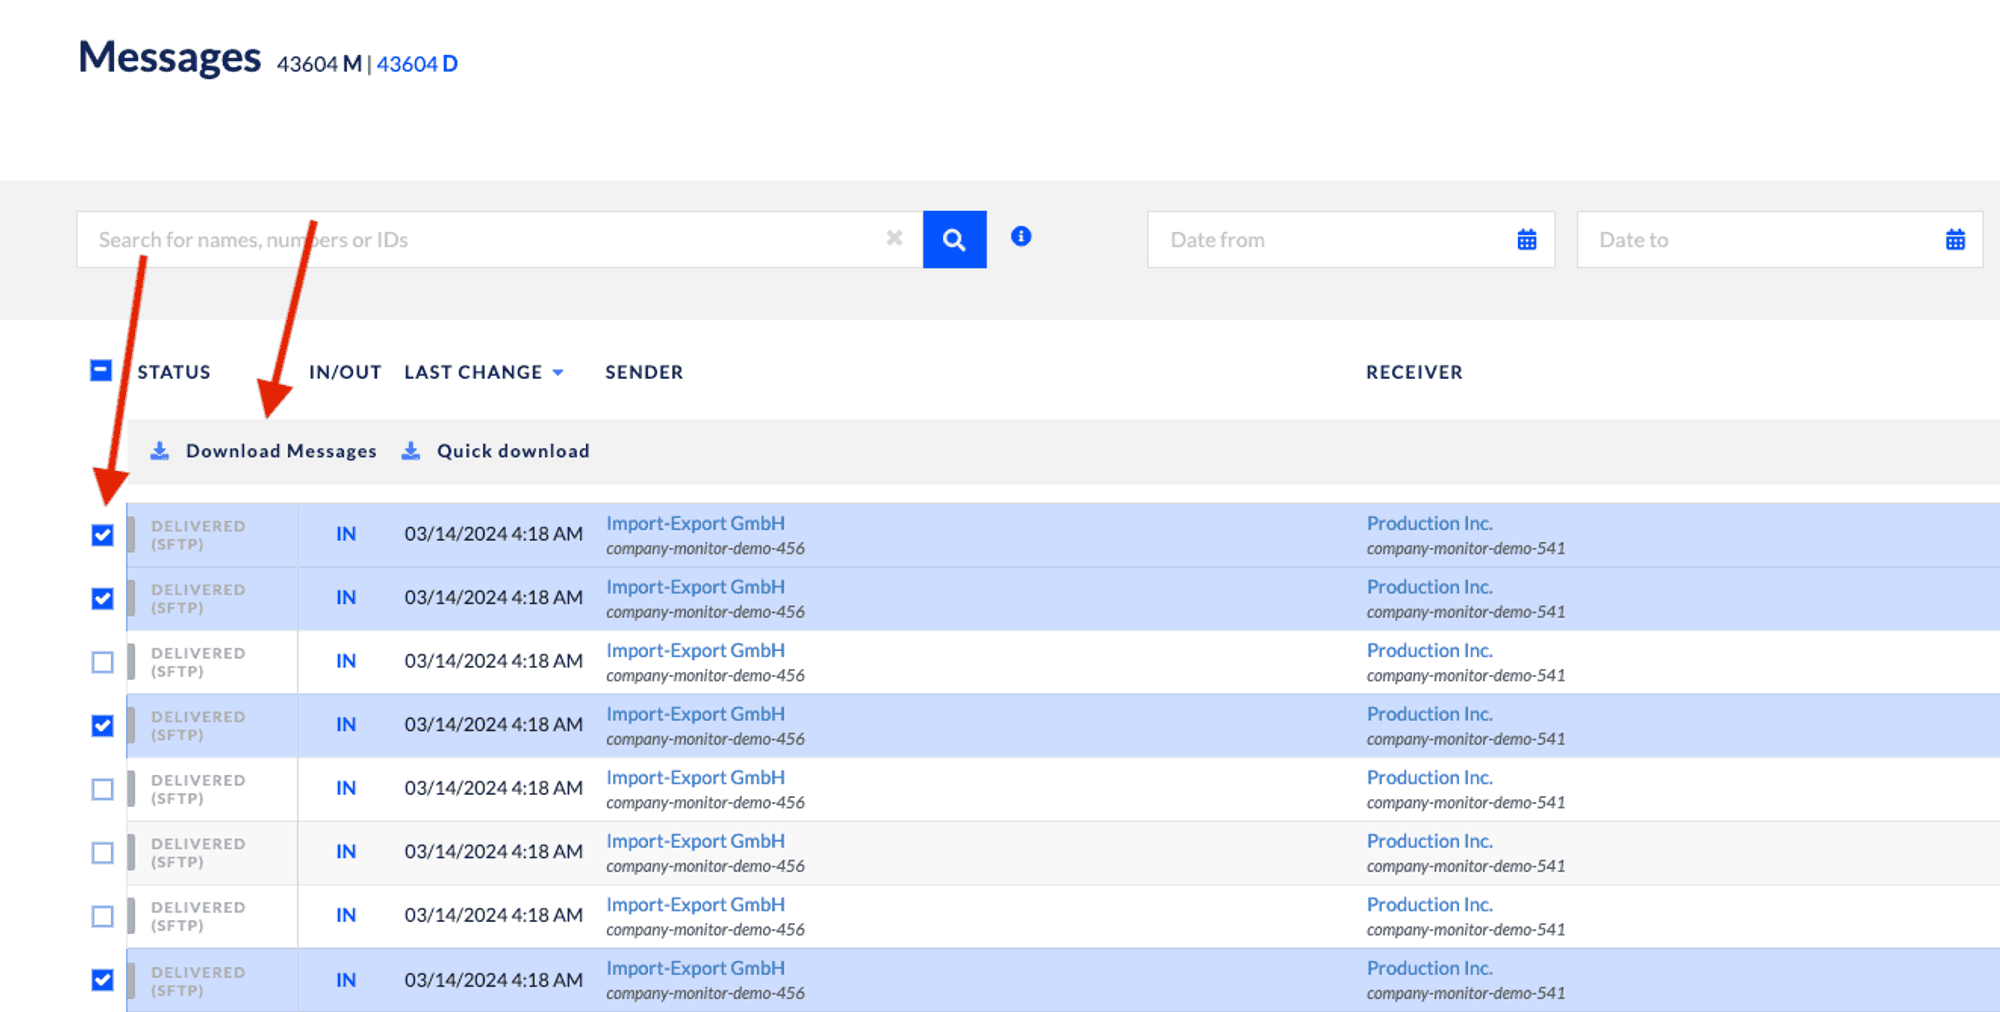
Task: Clear the search field with X icon
Action: point(894,238)
